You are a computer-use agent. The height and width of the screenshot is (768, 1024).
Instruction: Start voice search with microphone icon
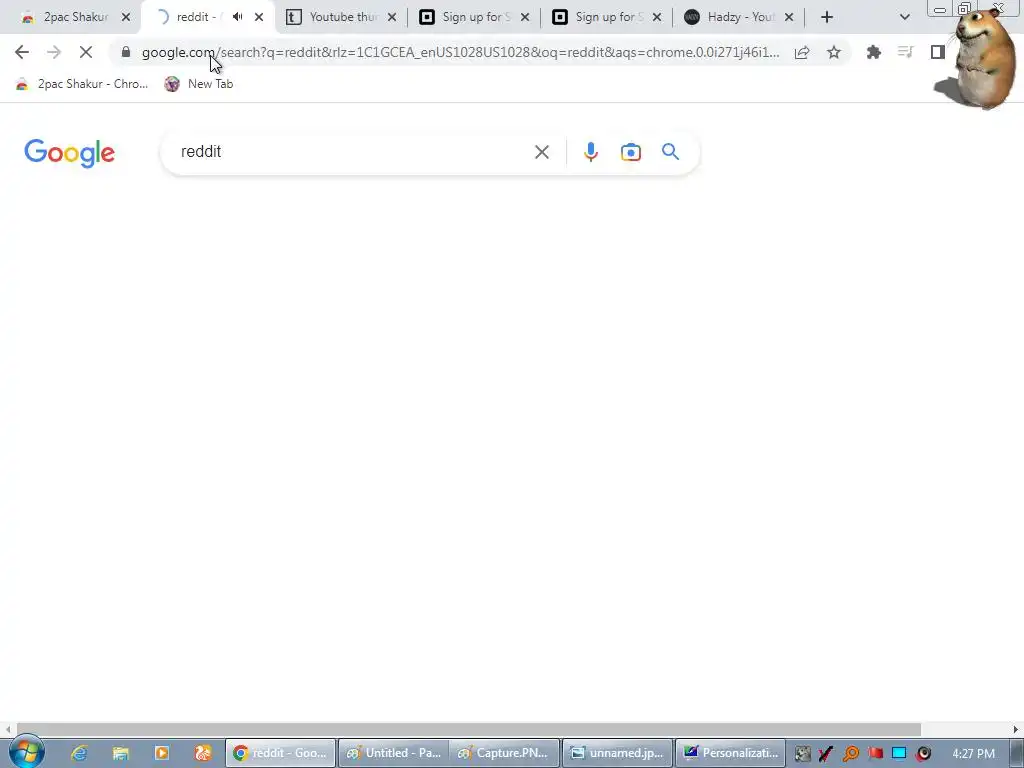tap(590, 152)
